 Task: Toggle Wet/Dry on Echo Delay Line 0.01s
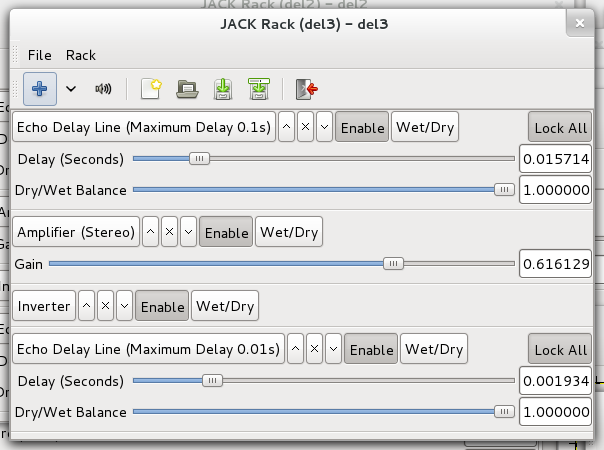[x=434, y=349]
